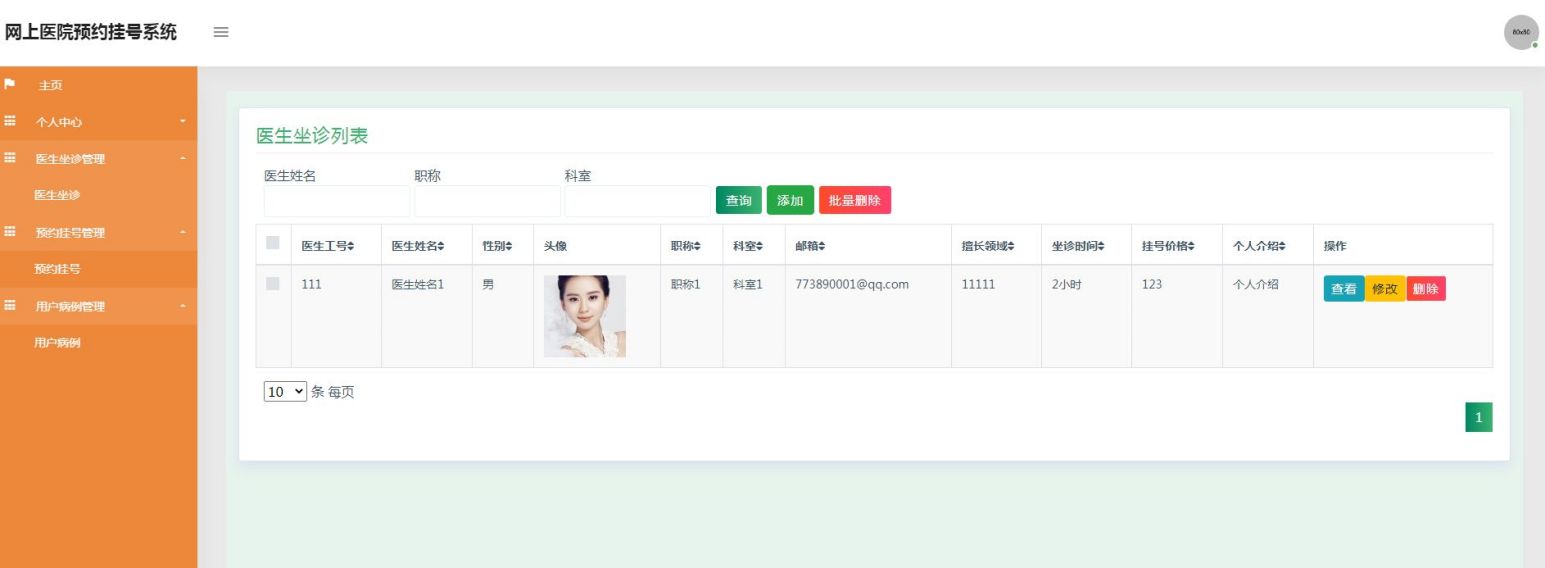
Task: Click the grid icon beside 用户病例管理
Action: tap(10, 306)
